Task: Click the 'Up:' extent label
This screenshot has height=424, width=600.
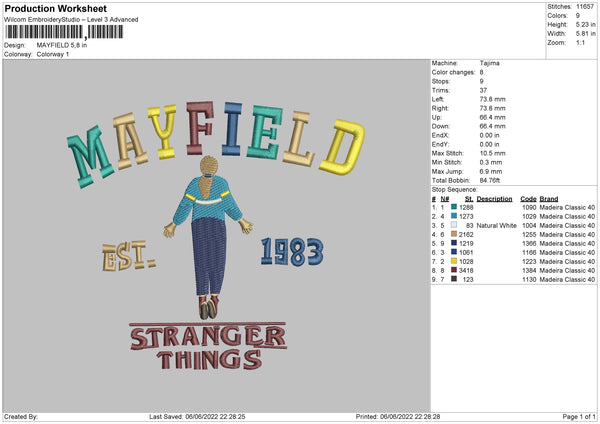Action: [x=436, y=117]
